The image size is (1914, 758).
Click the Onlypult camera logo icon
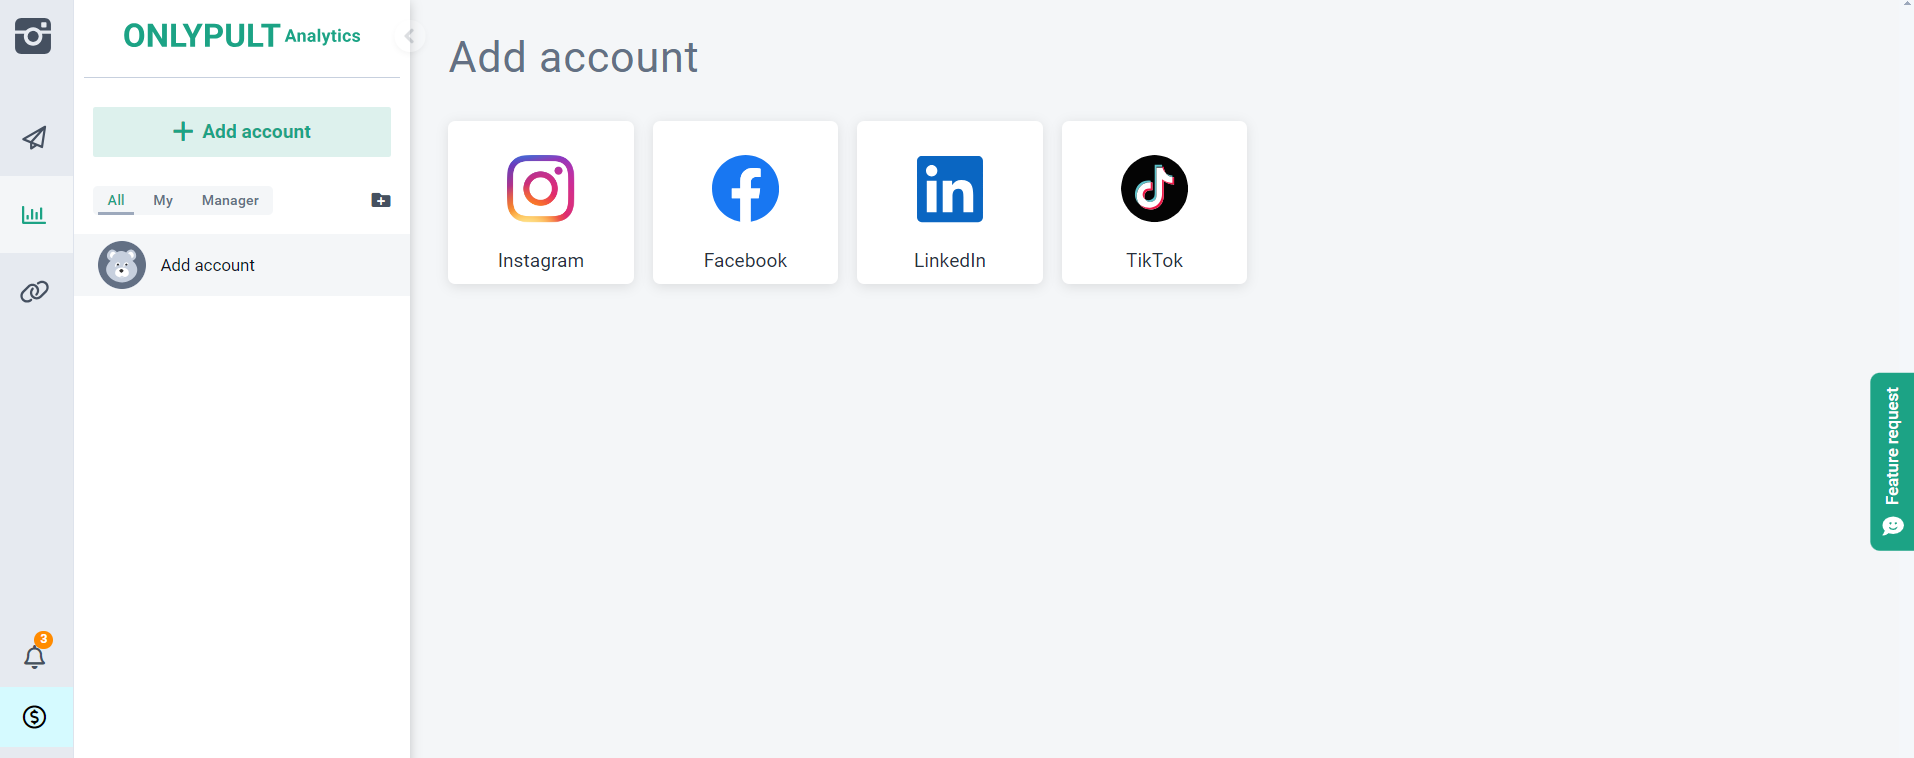coord(33,37)
